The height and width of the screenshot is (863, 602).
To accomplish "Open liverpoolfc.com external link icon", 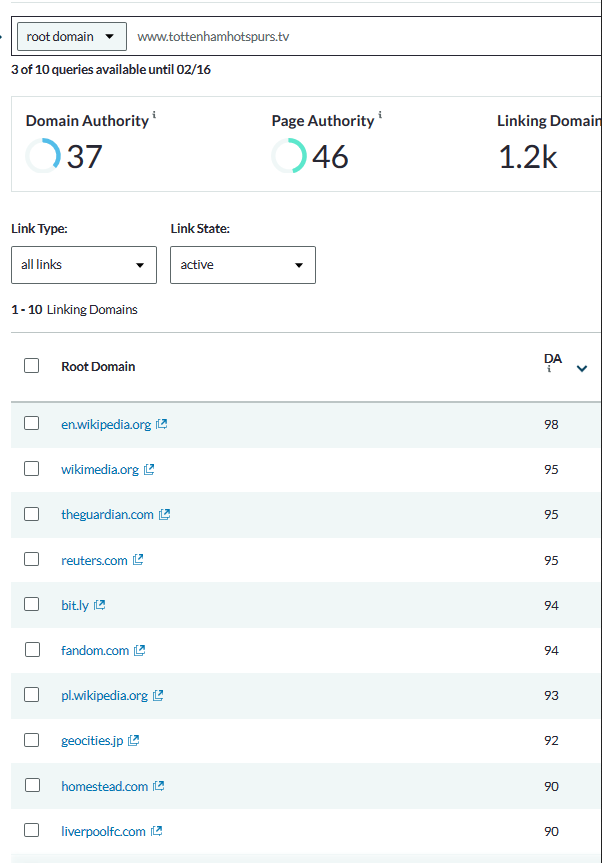I will [x=157, y=831].
